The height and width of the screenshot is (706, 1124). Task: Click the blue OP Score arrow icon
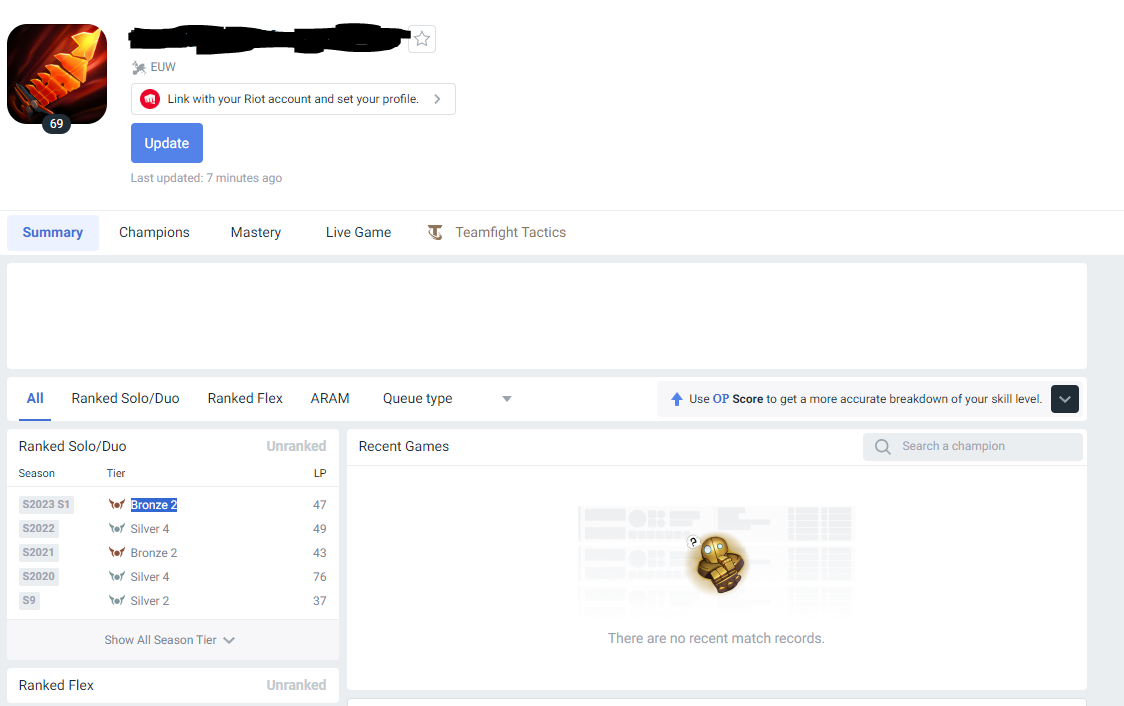coord(676,399)
